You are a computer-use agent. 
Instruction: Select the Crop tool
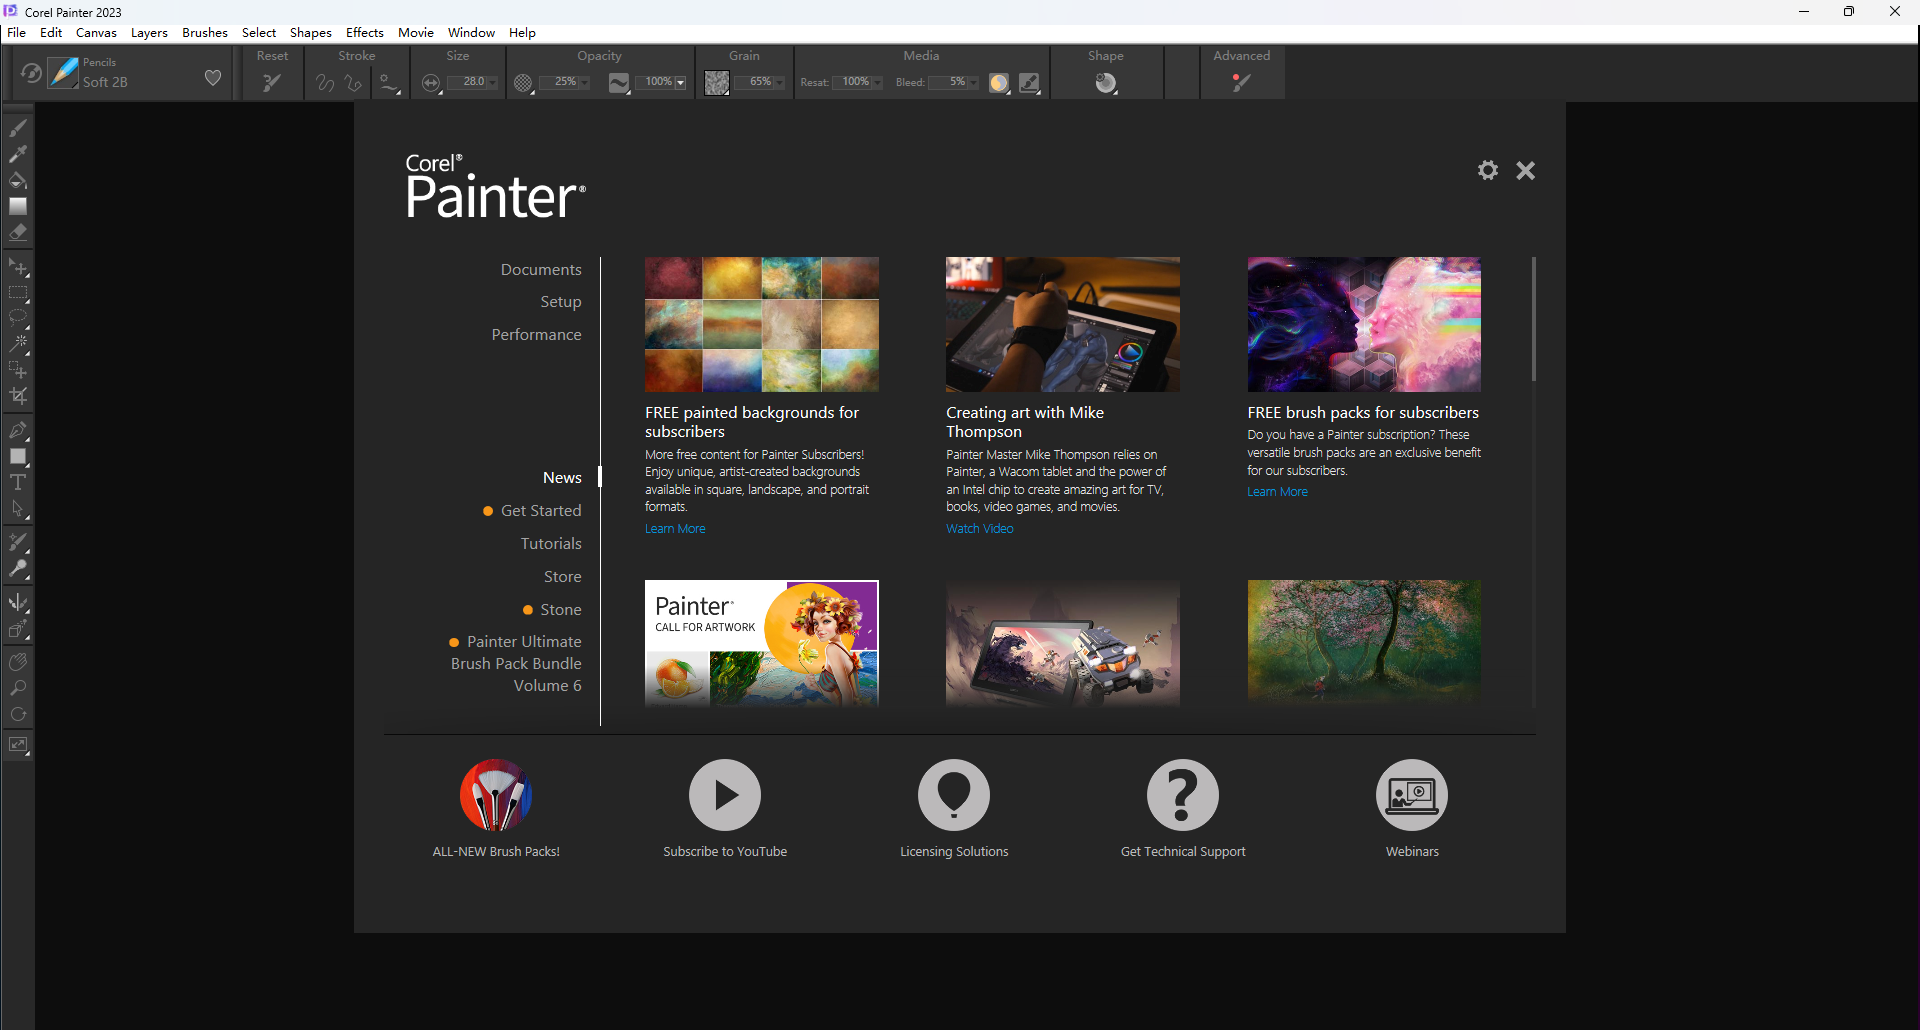(18, 396)
